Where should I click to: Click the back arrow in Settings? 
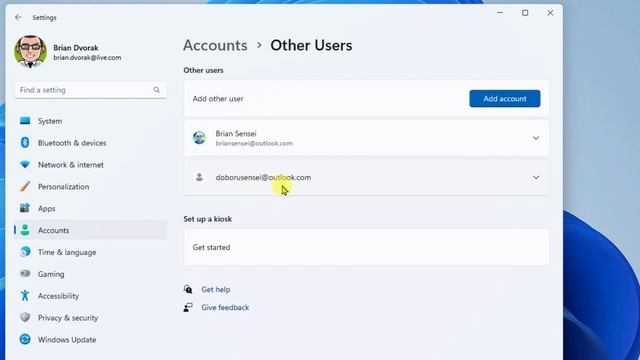click(x=18, y=17)
